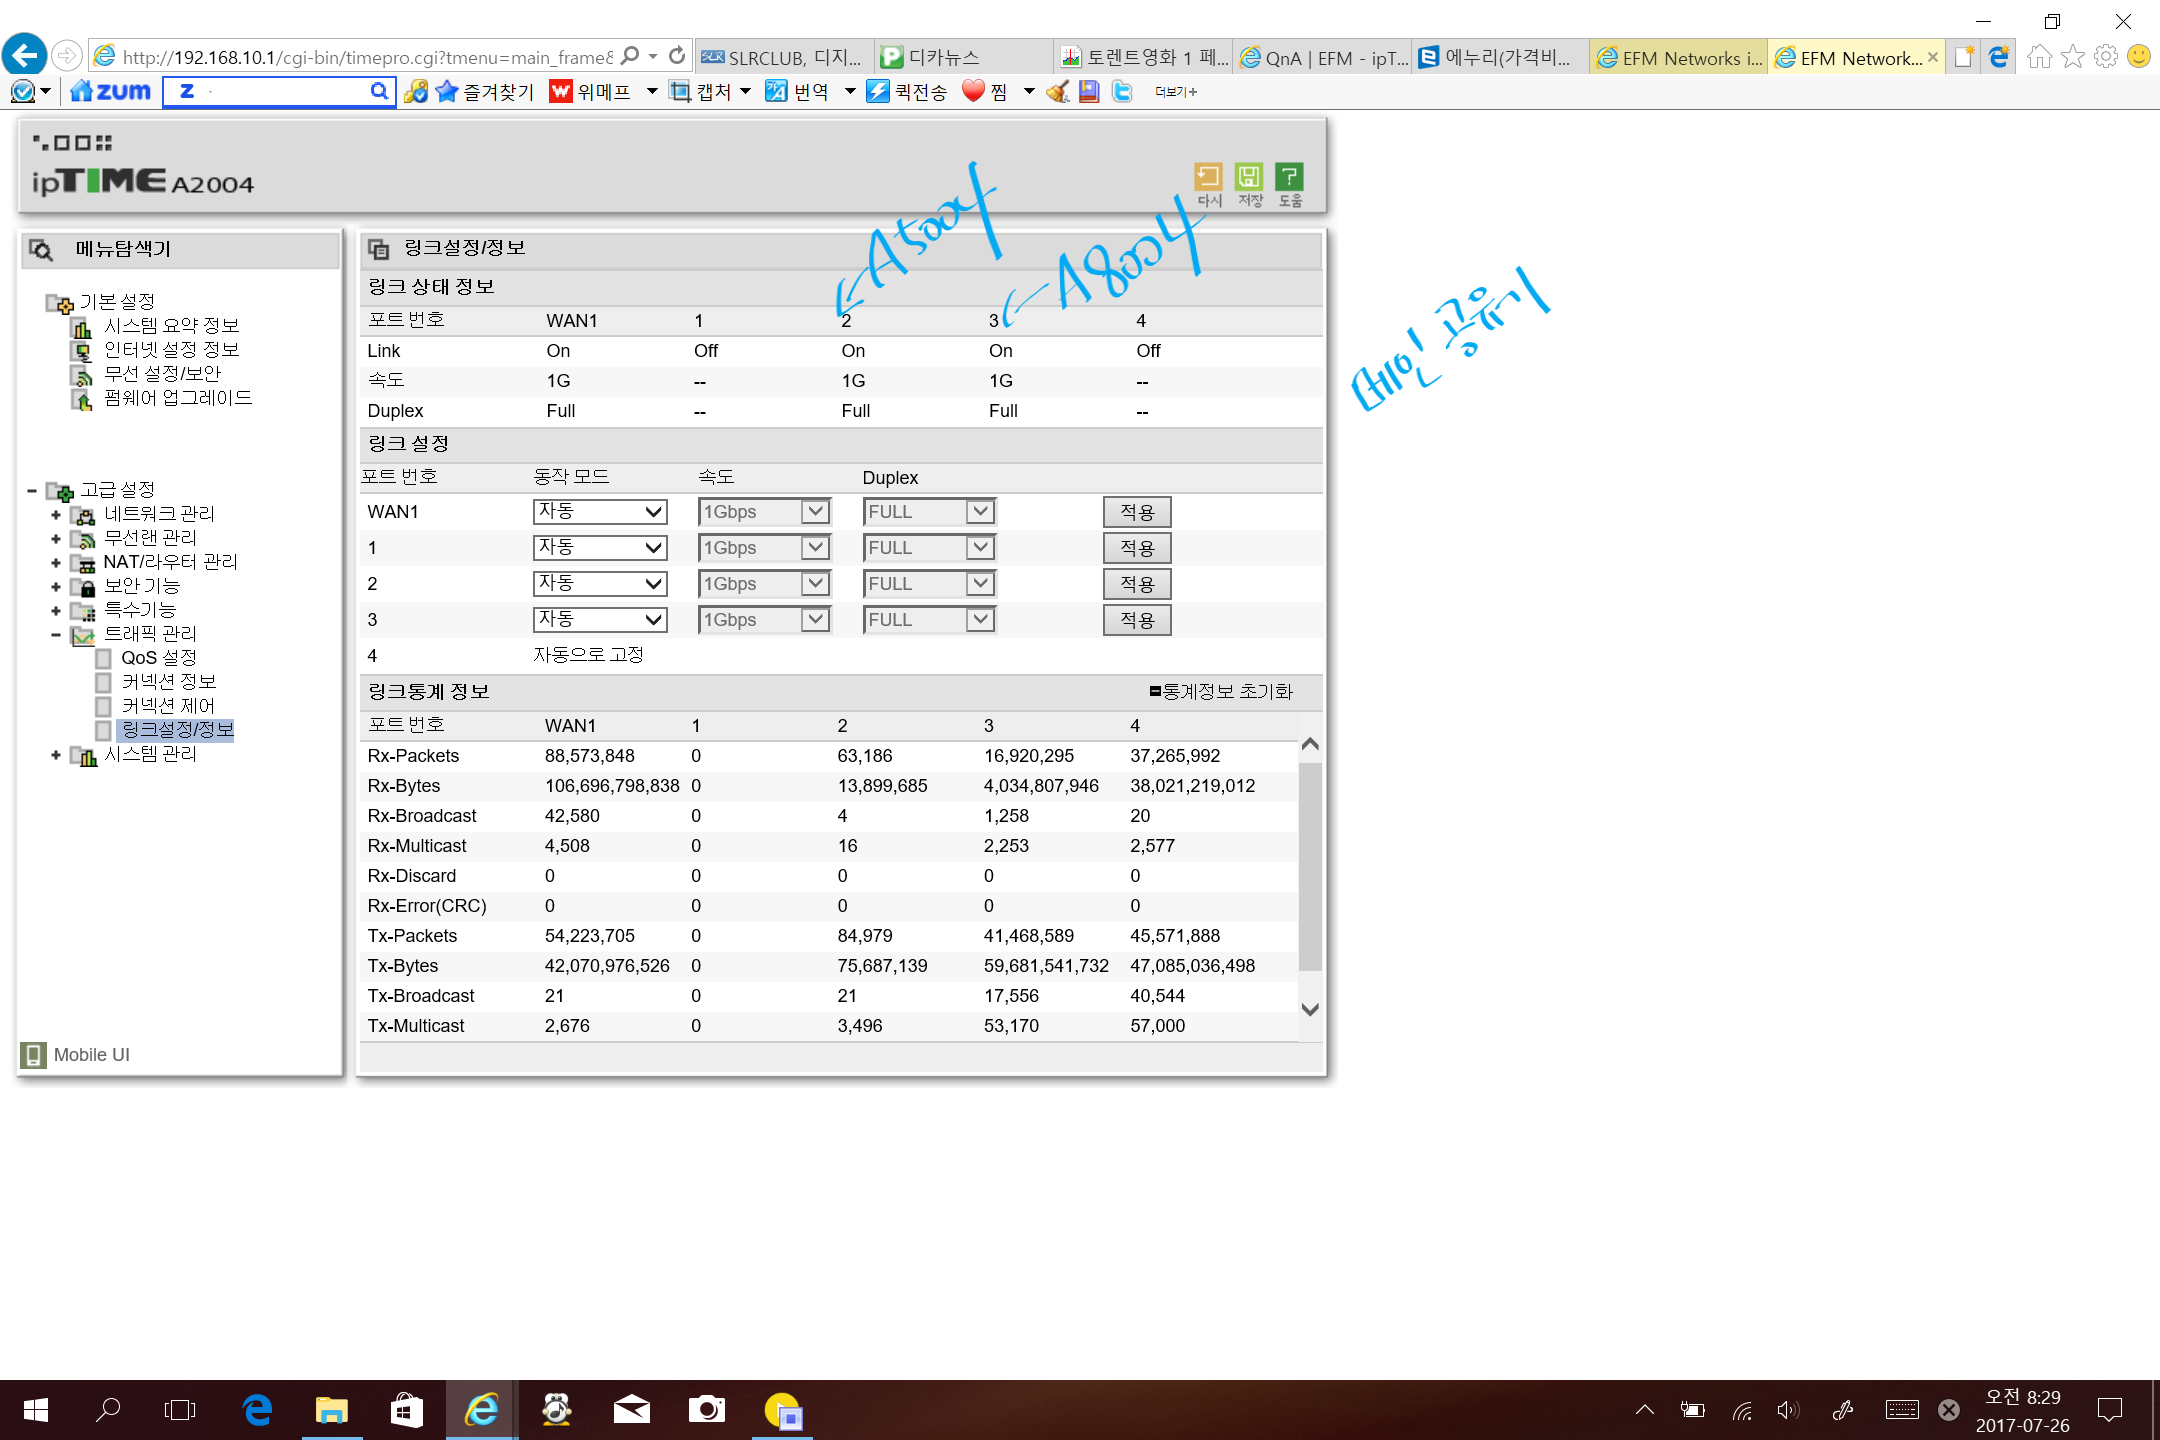2160x1440 pixels.
Task: Expand the 네트워크 관리 tree node
Action: (56, 515)
